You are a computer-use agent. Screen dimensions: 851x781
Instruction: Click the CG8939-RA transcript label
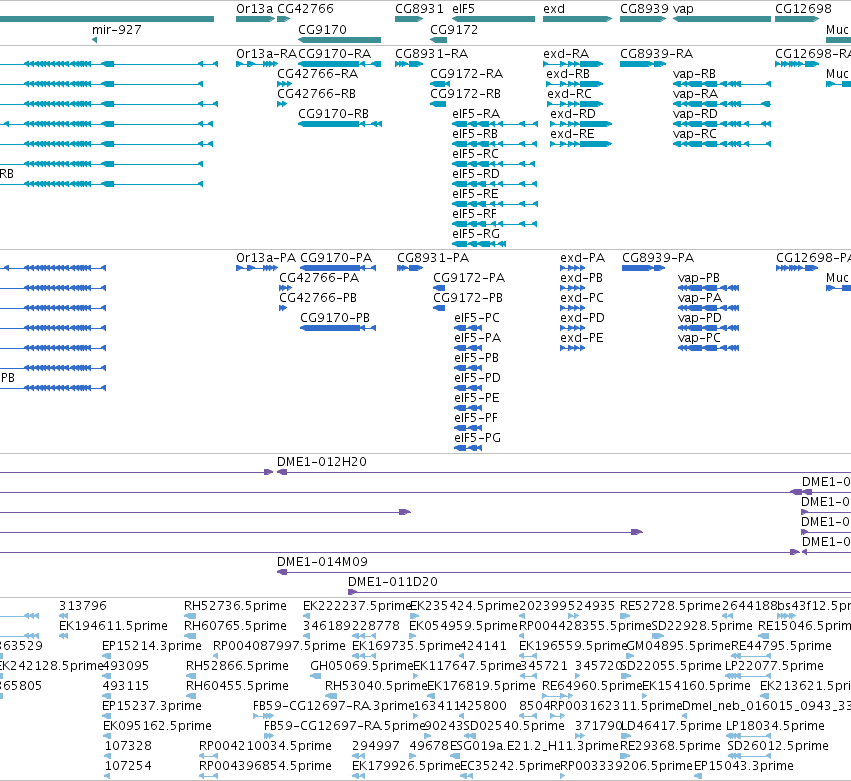click(x=657, y=54)
